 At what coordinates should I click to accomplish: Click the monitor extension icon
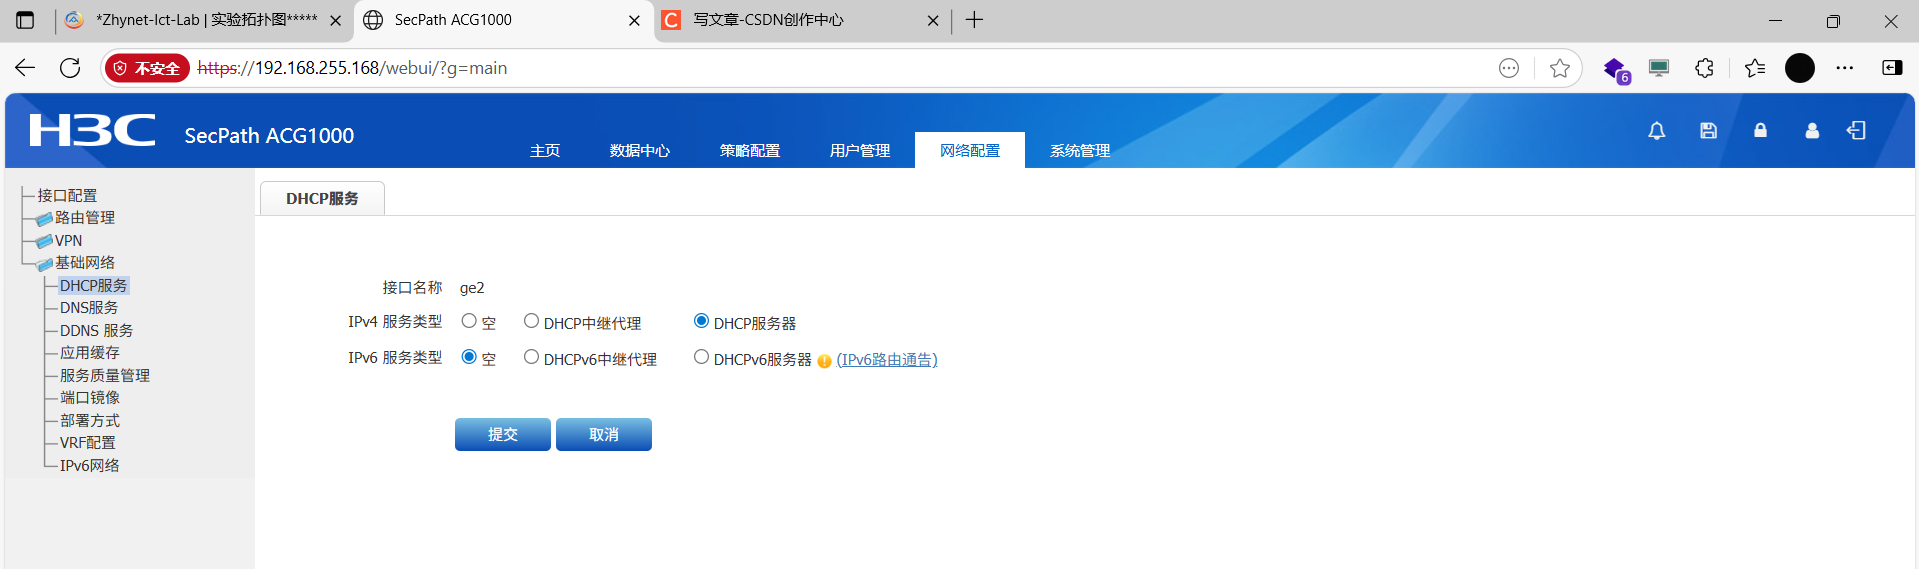click(1659, 68)
